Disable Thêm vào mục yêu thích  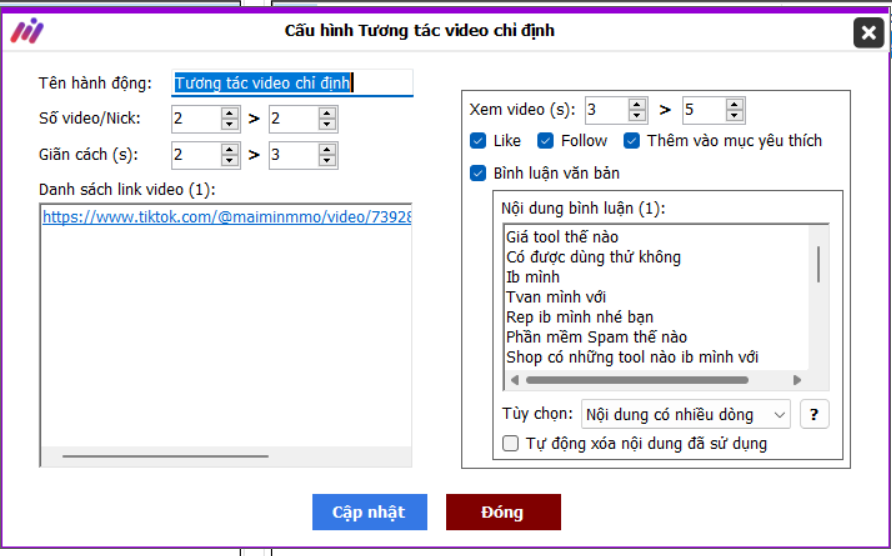tap(632, 141)
